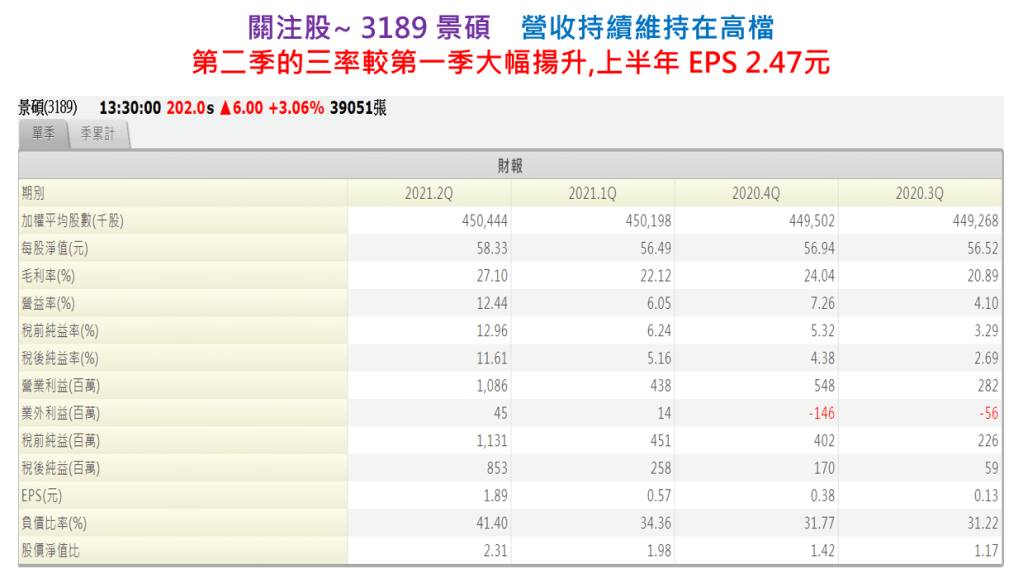Open the 季累計 tab
Viewport: 1023px width, 588px height.
[99, 135]
